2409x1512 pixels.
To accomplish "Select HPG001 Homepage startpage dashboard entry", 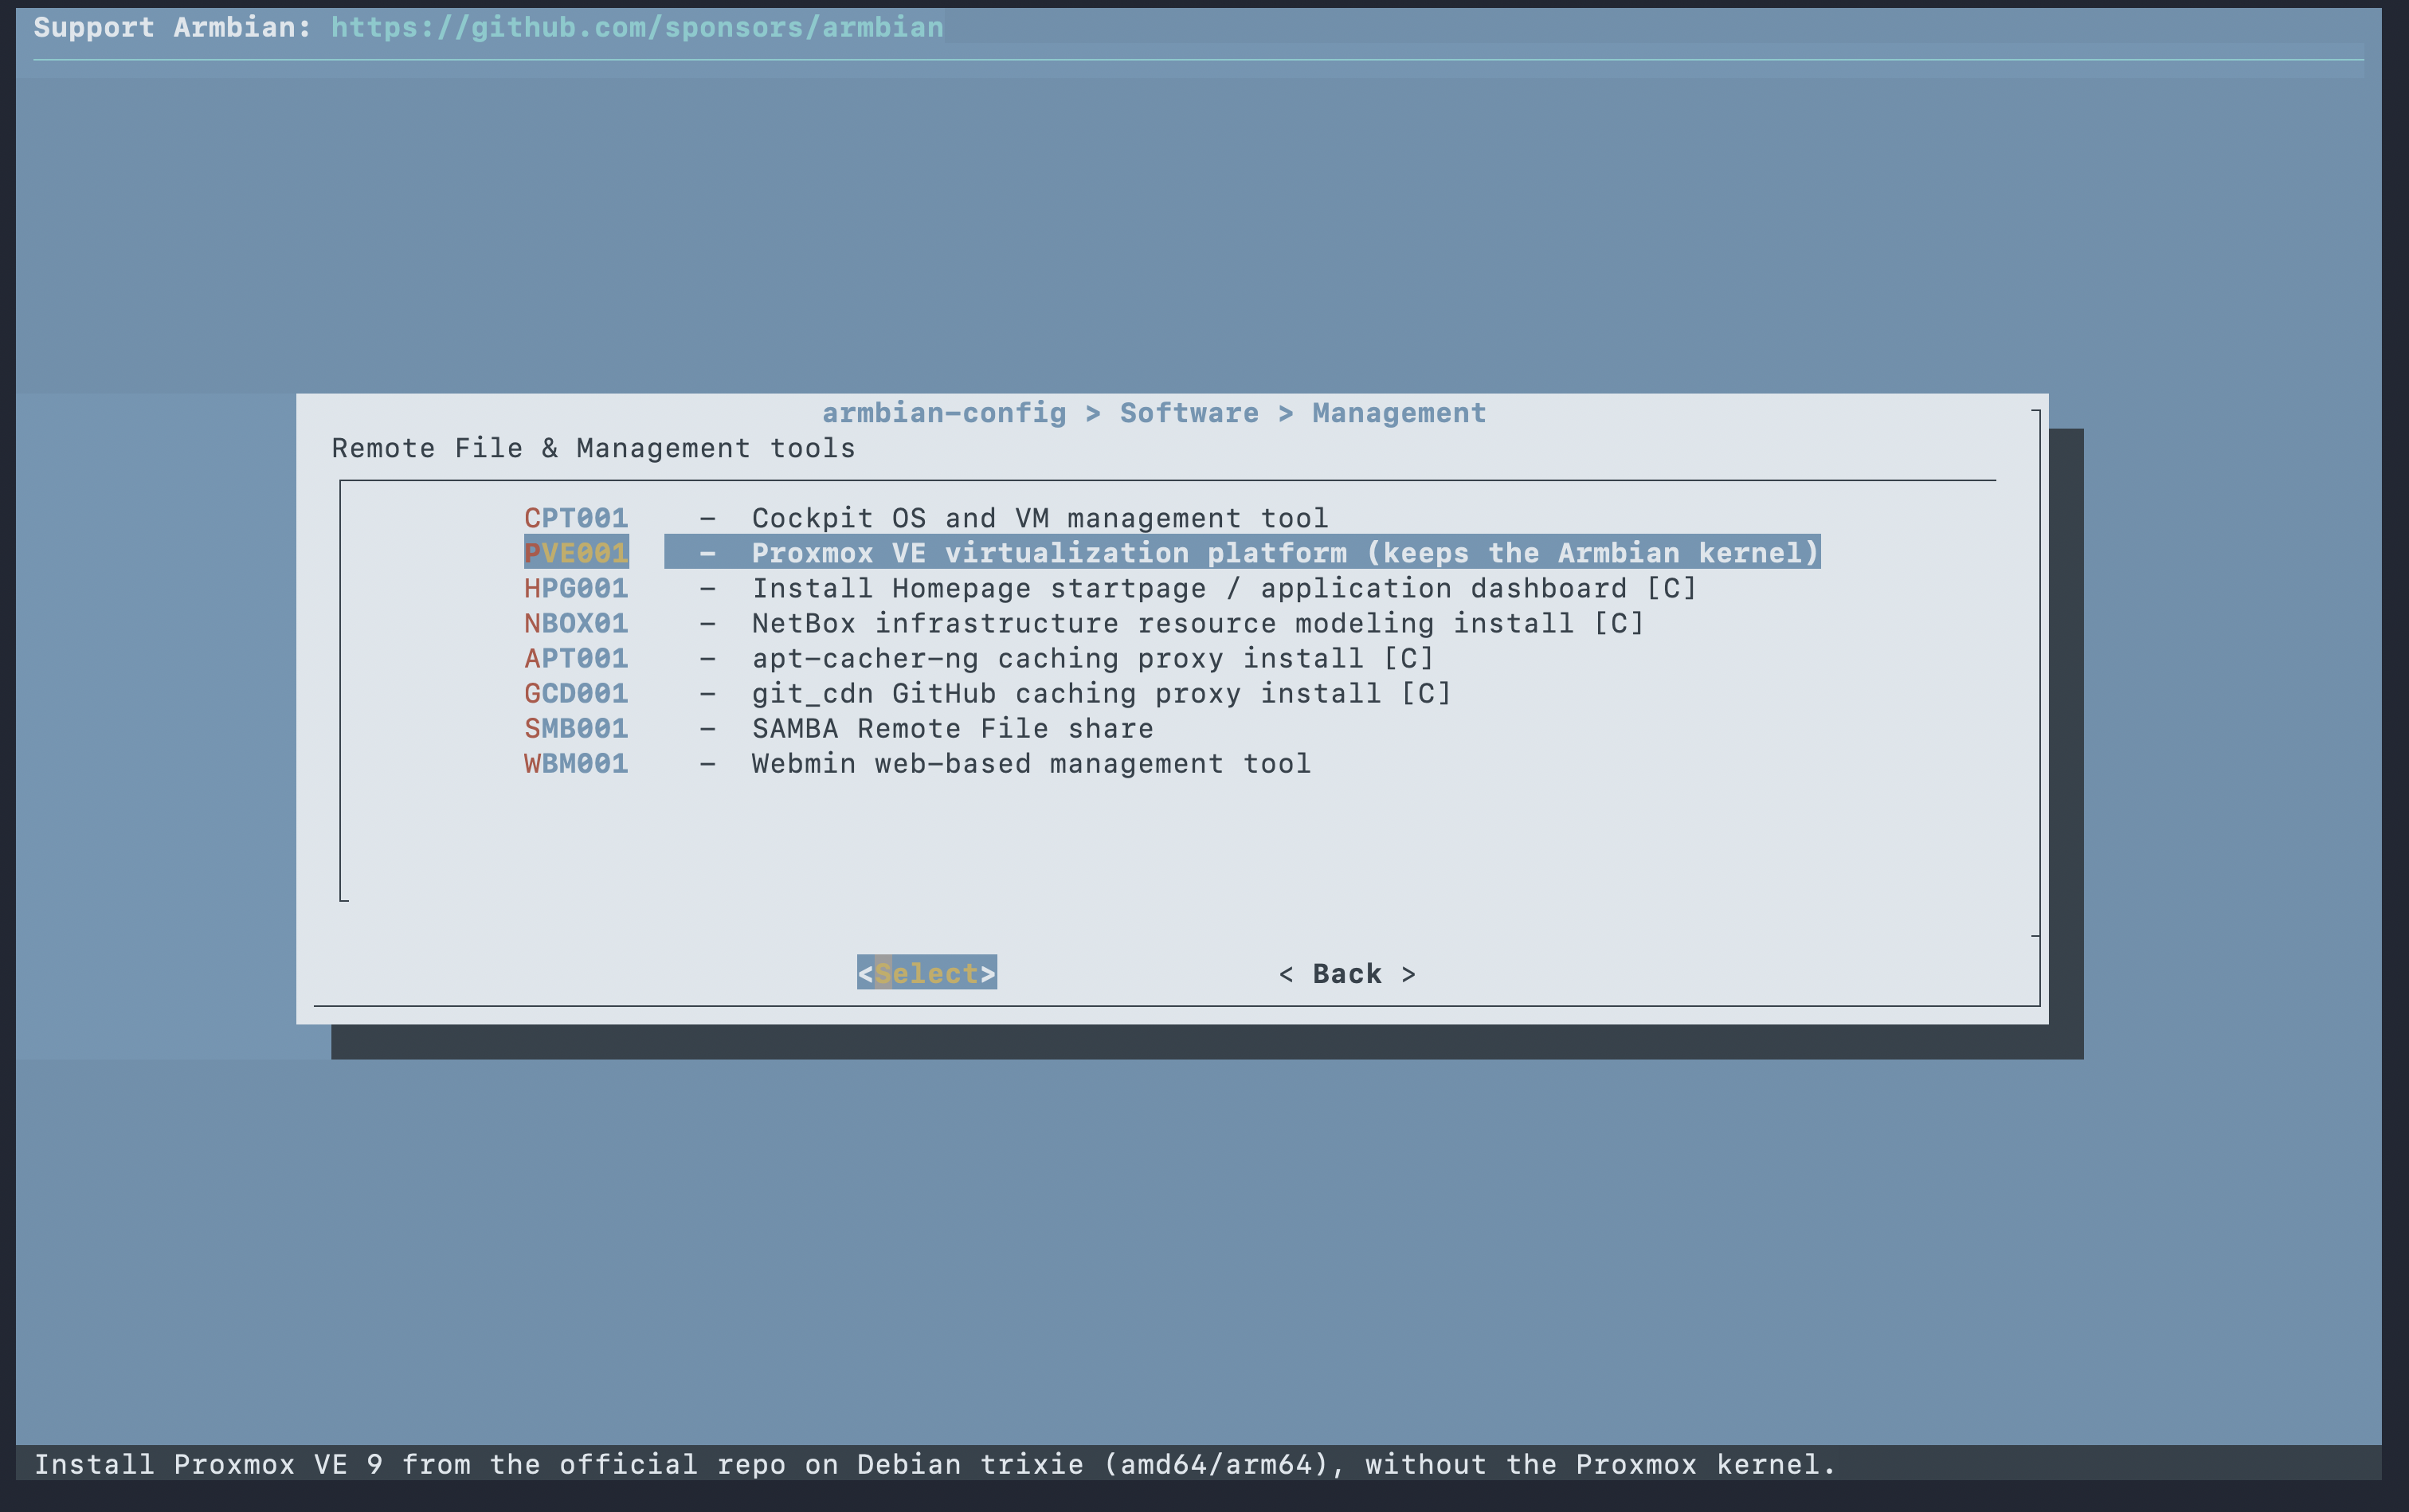I will (x=1110, y=588).
